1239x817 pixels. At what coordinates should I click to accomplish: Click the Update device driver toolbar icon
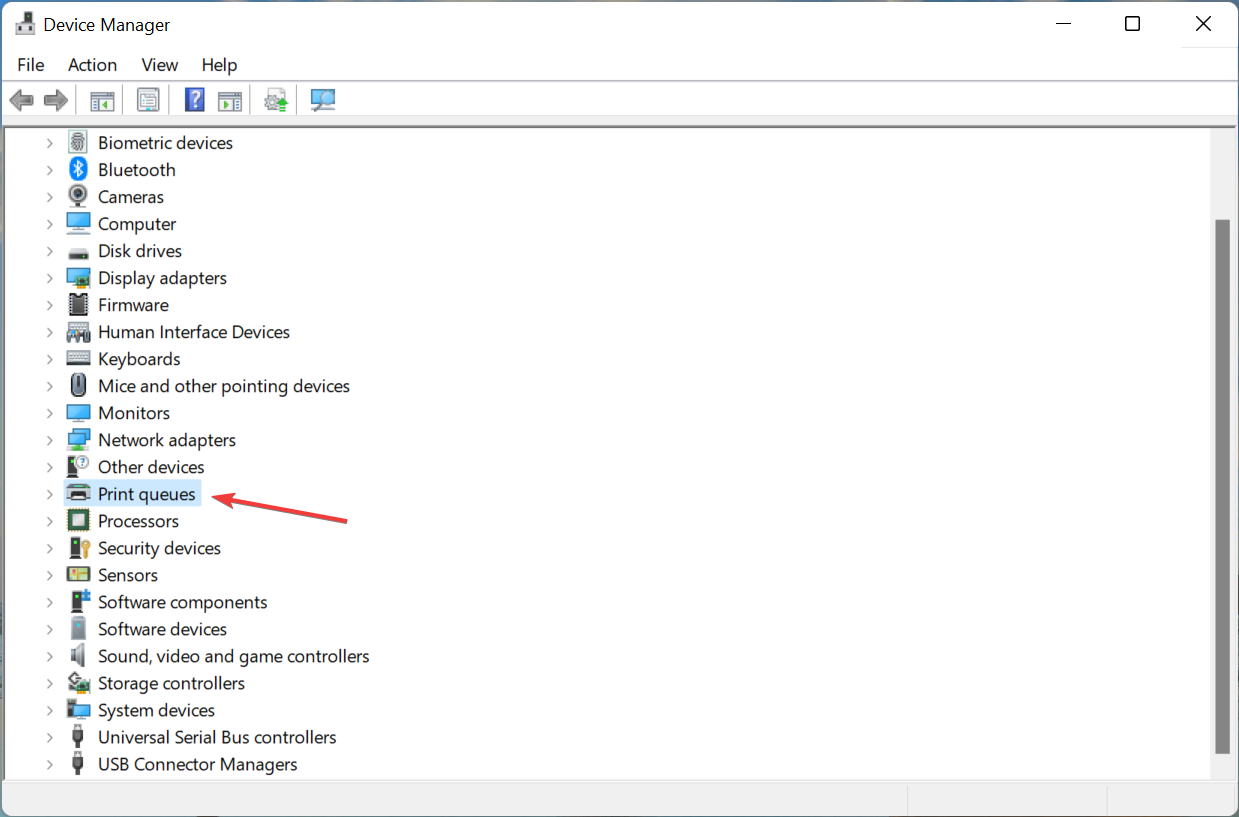tap(276, 100)
